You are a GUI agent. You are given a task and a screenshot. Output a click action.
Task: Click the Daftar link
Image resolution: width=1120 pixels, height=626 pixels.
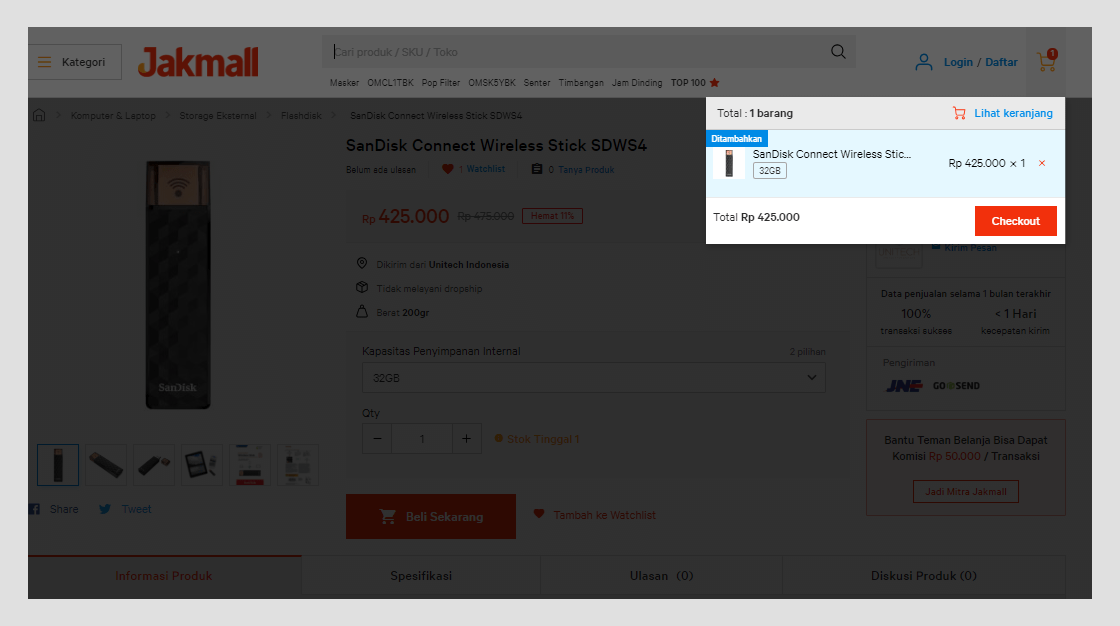point(1001,62)
